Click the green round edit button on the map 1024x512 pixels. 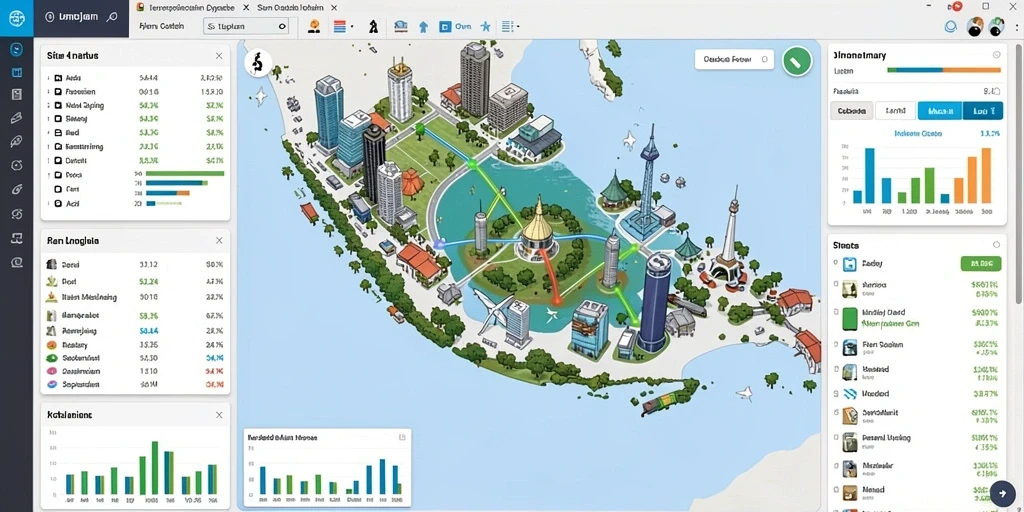pyautogui.click(x=797, y=62)
